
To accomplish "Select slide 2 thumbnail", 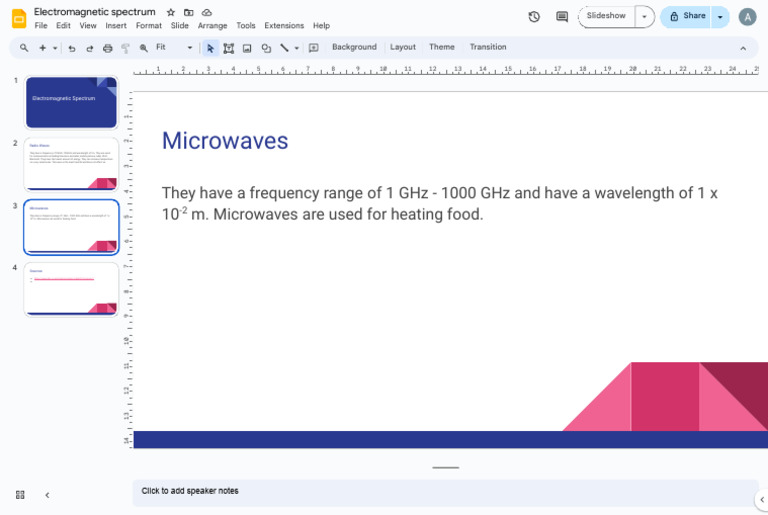I will tap(71, 165).
